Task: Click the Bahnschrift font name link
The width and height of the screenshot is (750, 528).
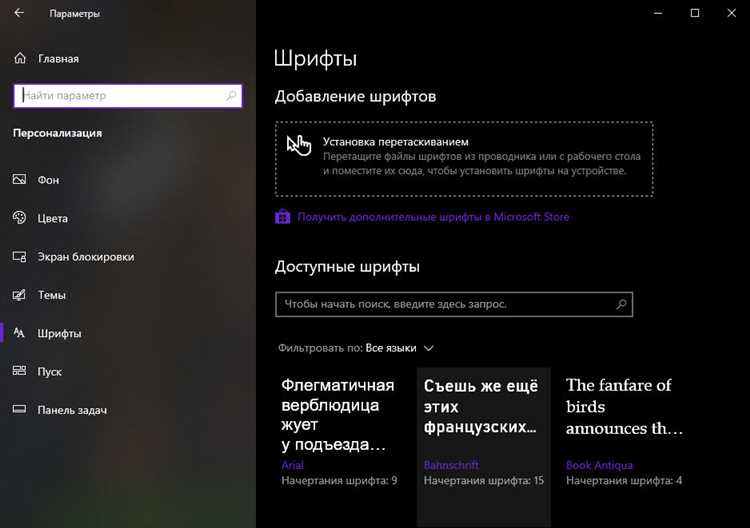Action: [451, 465]
